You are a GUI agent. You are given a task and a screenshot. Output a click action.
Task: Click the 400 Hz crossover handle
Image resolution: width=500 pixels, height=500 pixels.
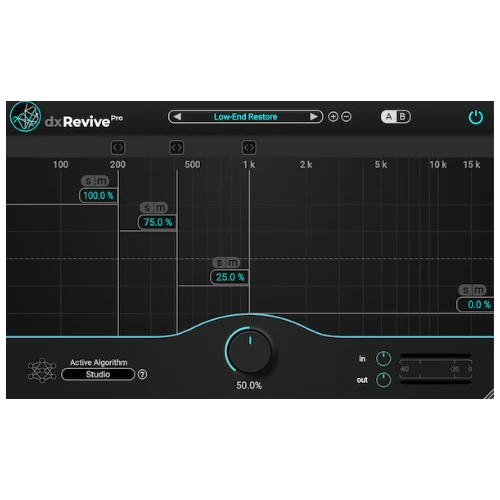[x=177, y=147]
